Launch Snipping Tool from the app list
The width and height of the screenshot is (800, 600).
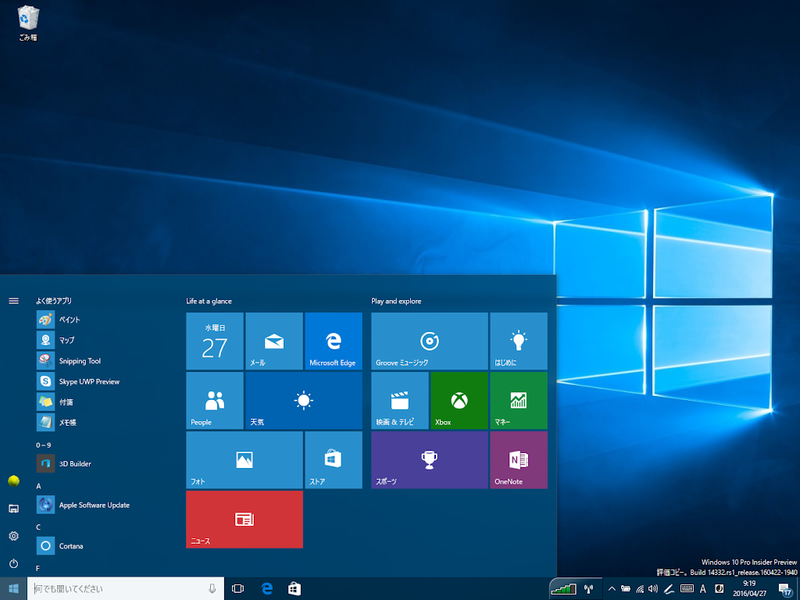click(80, 361)
